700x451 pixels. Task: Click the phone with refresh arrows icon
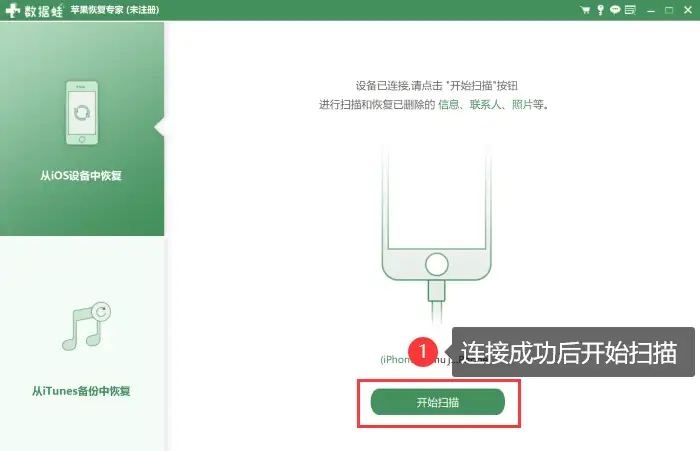[x=82, y=113]
